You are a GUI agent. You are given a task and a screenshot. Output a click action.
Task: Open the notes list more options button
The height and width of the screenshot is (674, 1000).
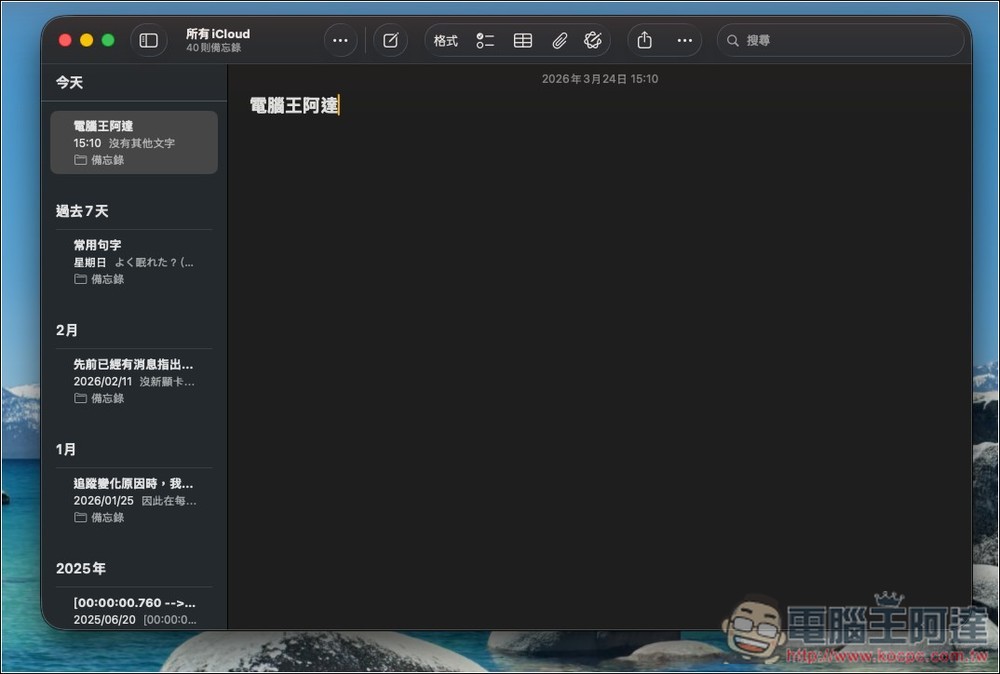pyautogui.click(x=341, y=41)
